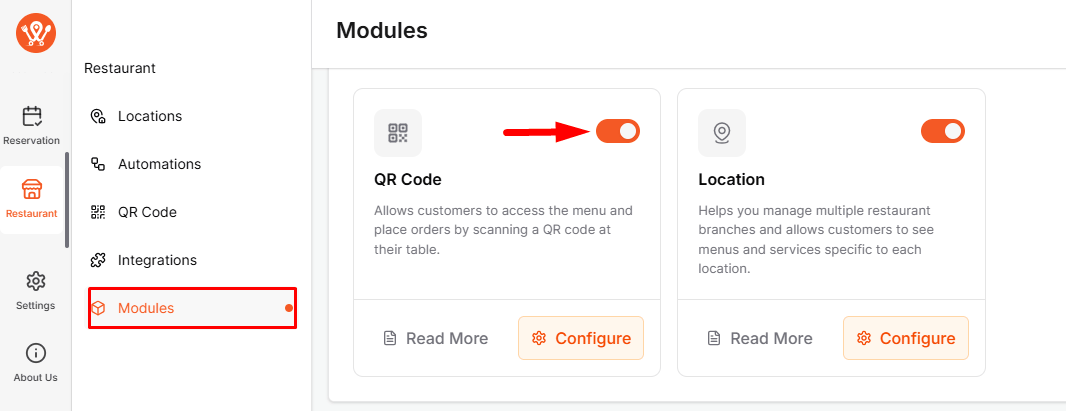The image size is (1066, 411).
Task: Select the Restaurant storefront icon
Action: click(x=32, y=190)
